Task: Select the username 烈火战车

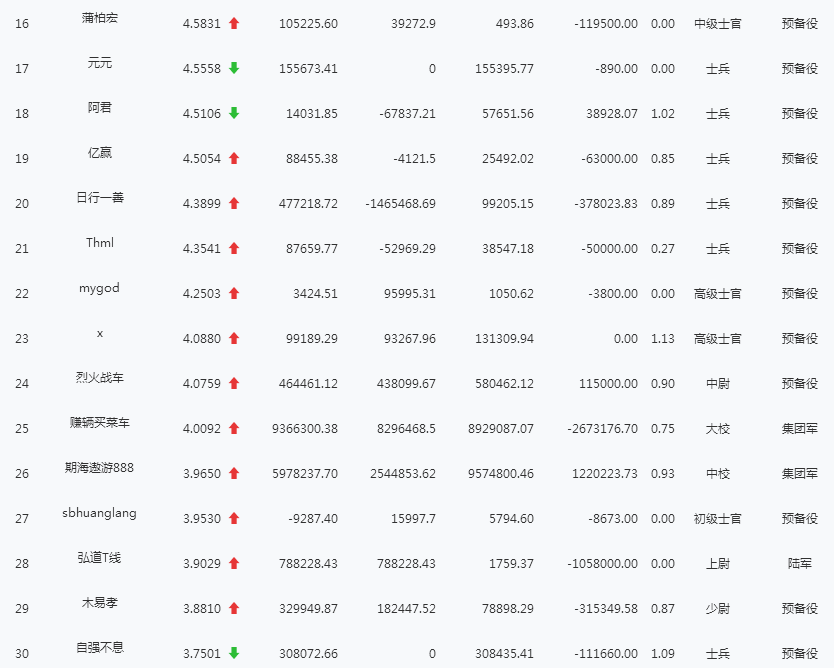Action: [x=99, y=378]
